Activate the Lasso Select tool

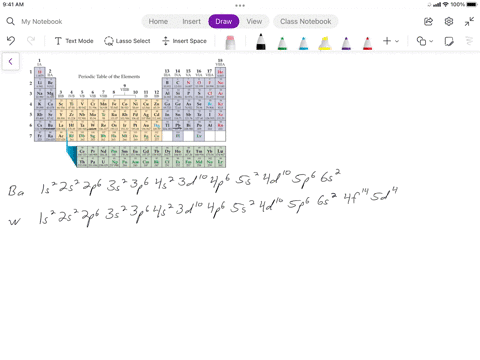click(x=127, y=41)
